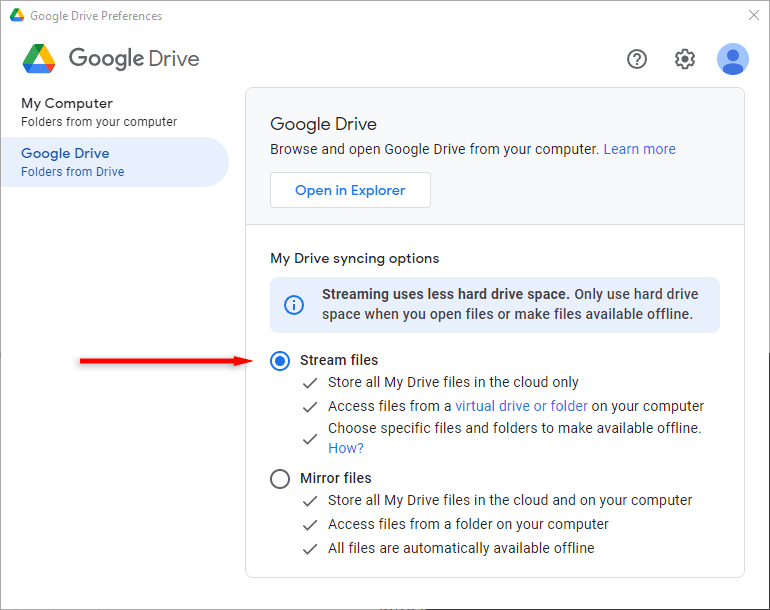Select the Stream files radio button
Image resolution: width=770 pixels, height=610 pixels.
280,361
